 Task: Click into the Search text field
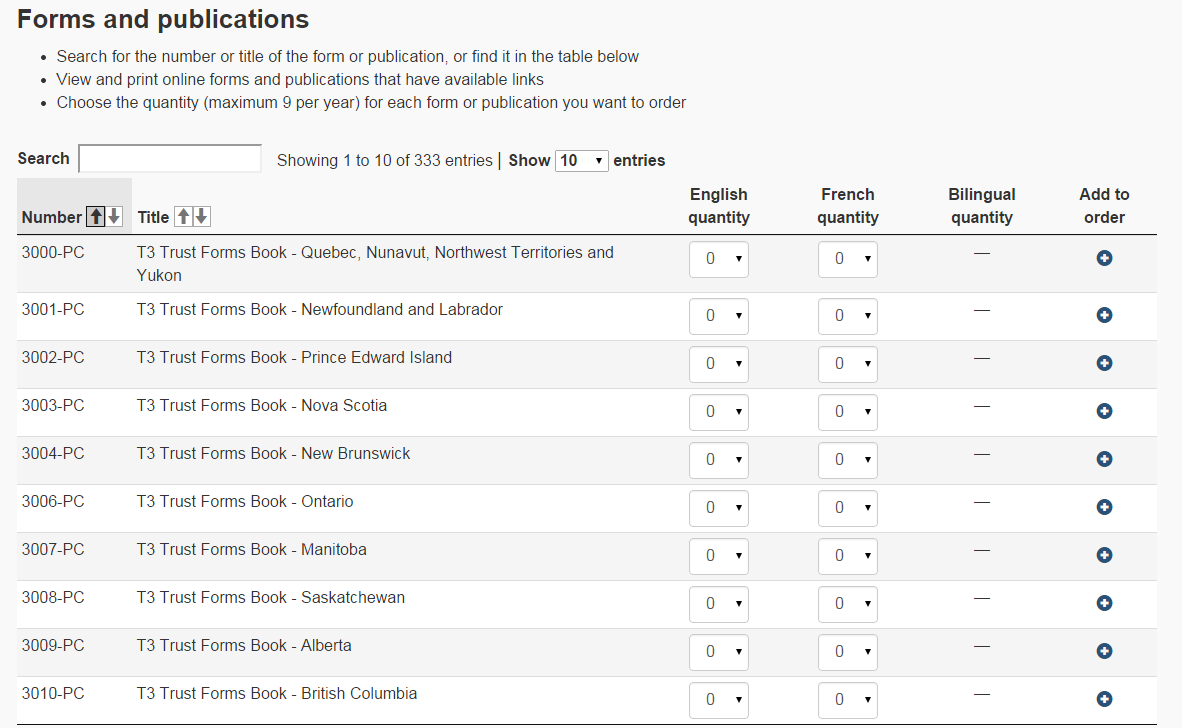click(170, 159)
